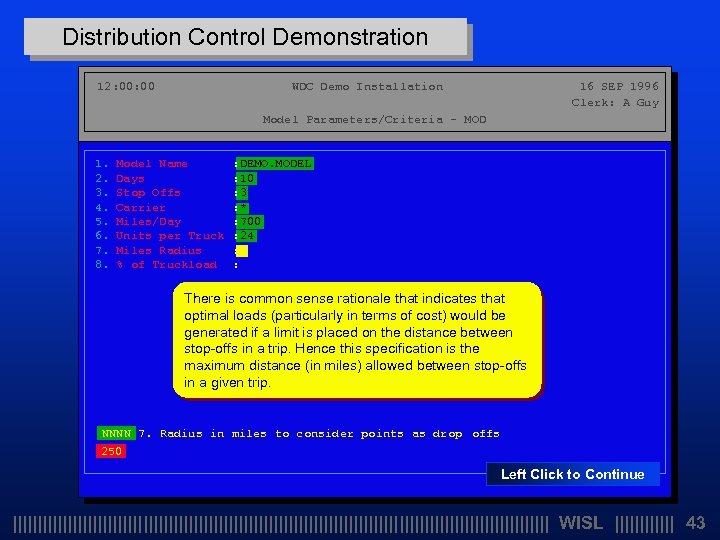Click the green NNNN format indicator

click(116, 433)
